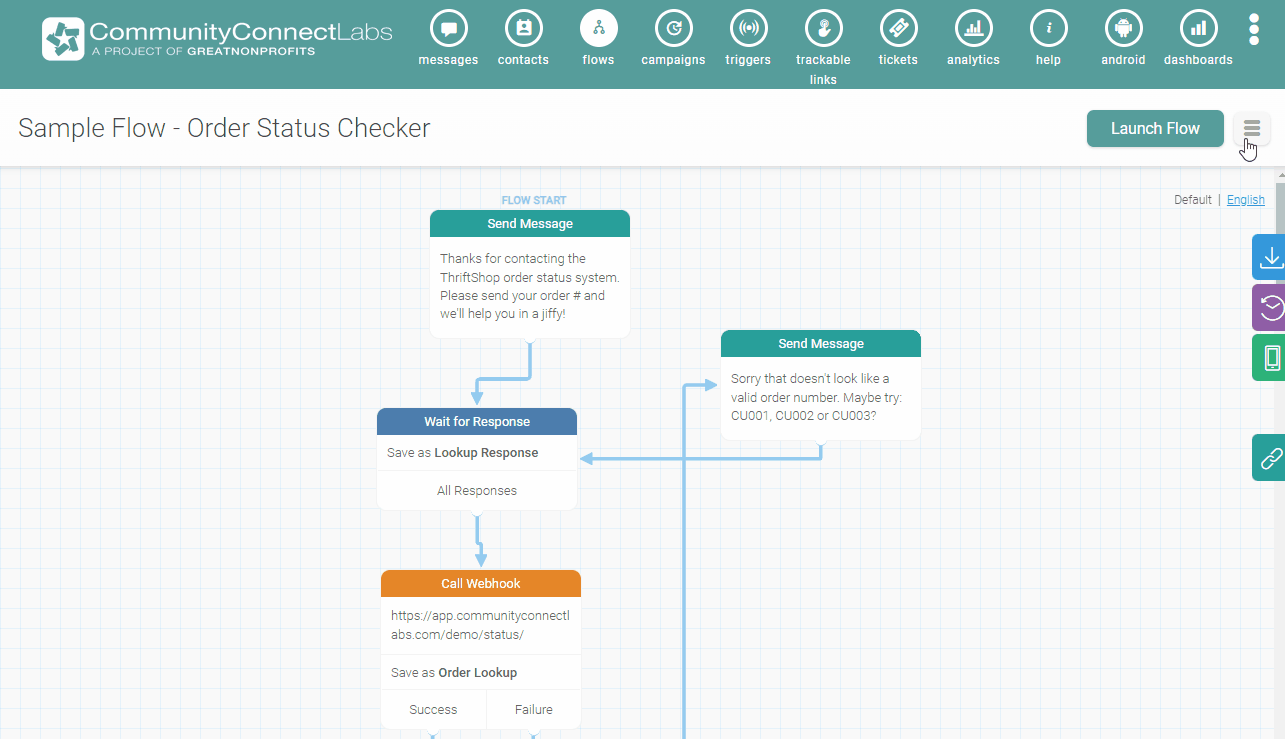Viewport: 1285px width, 739px height.
Task: Open the first Send Message node header
Action: pyautogui.click(x=530, y=223)
